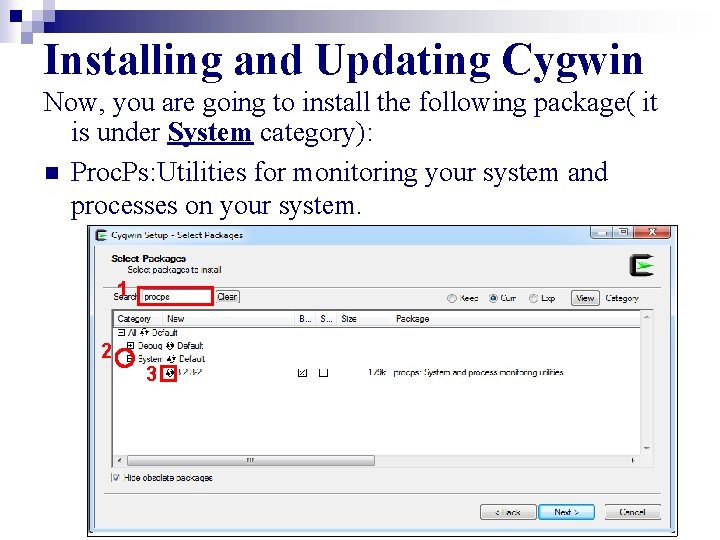Toggle Hide obsolete packages checkbox
Viewport: 720px width, 540px height.
[116, 478]
